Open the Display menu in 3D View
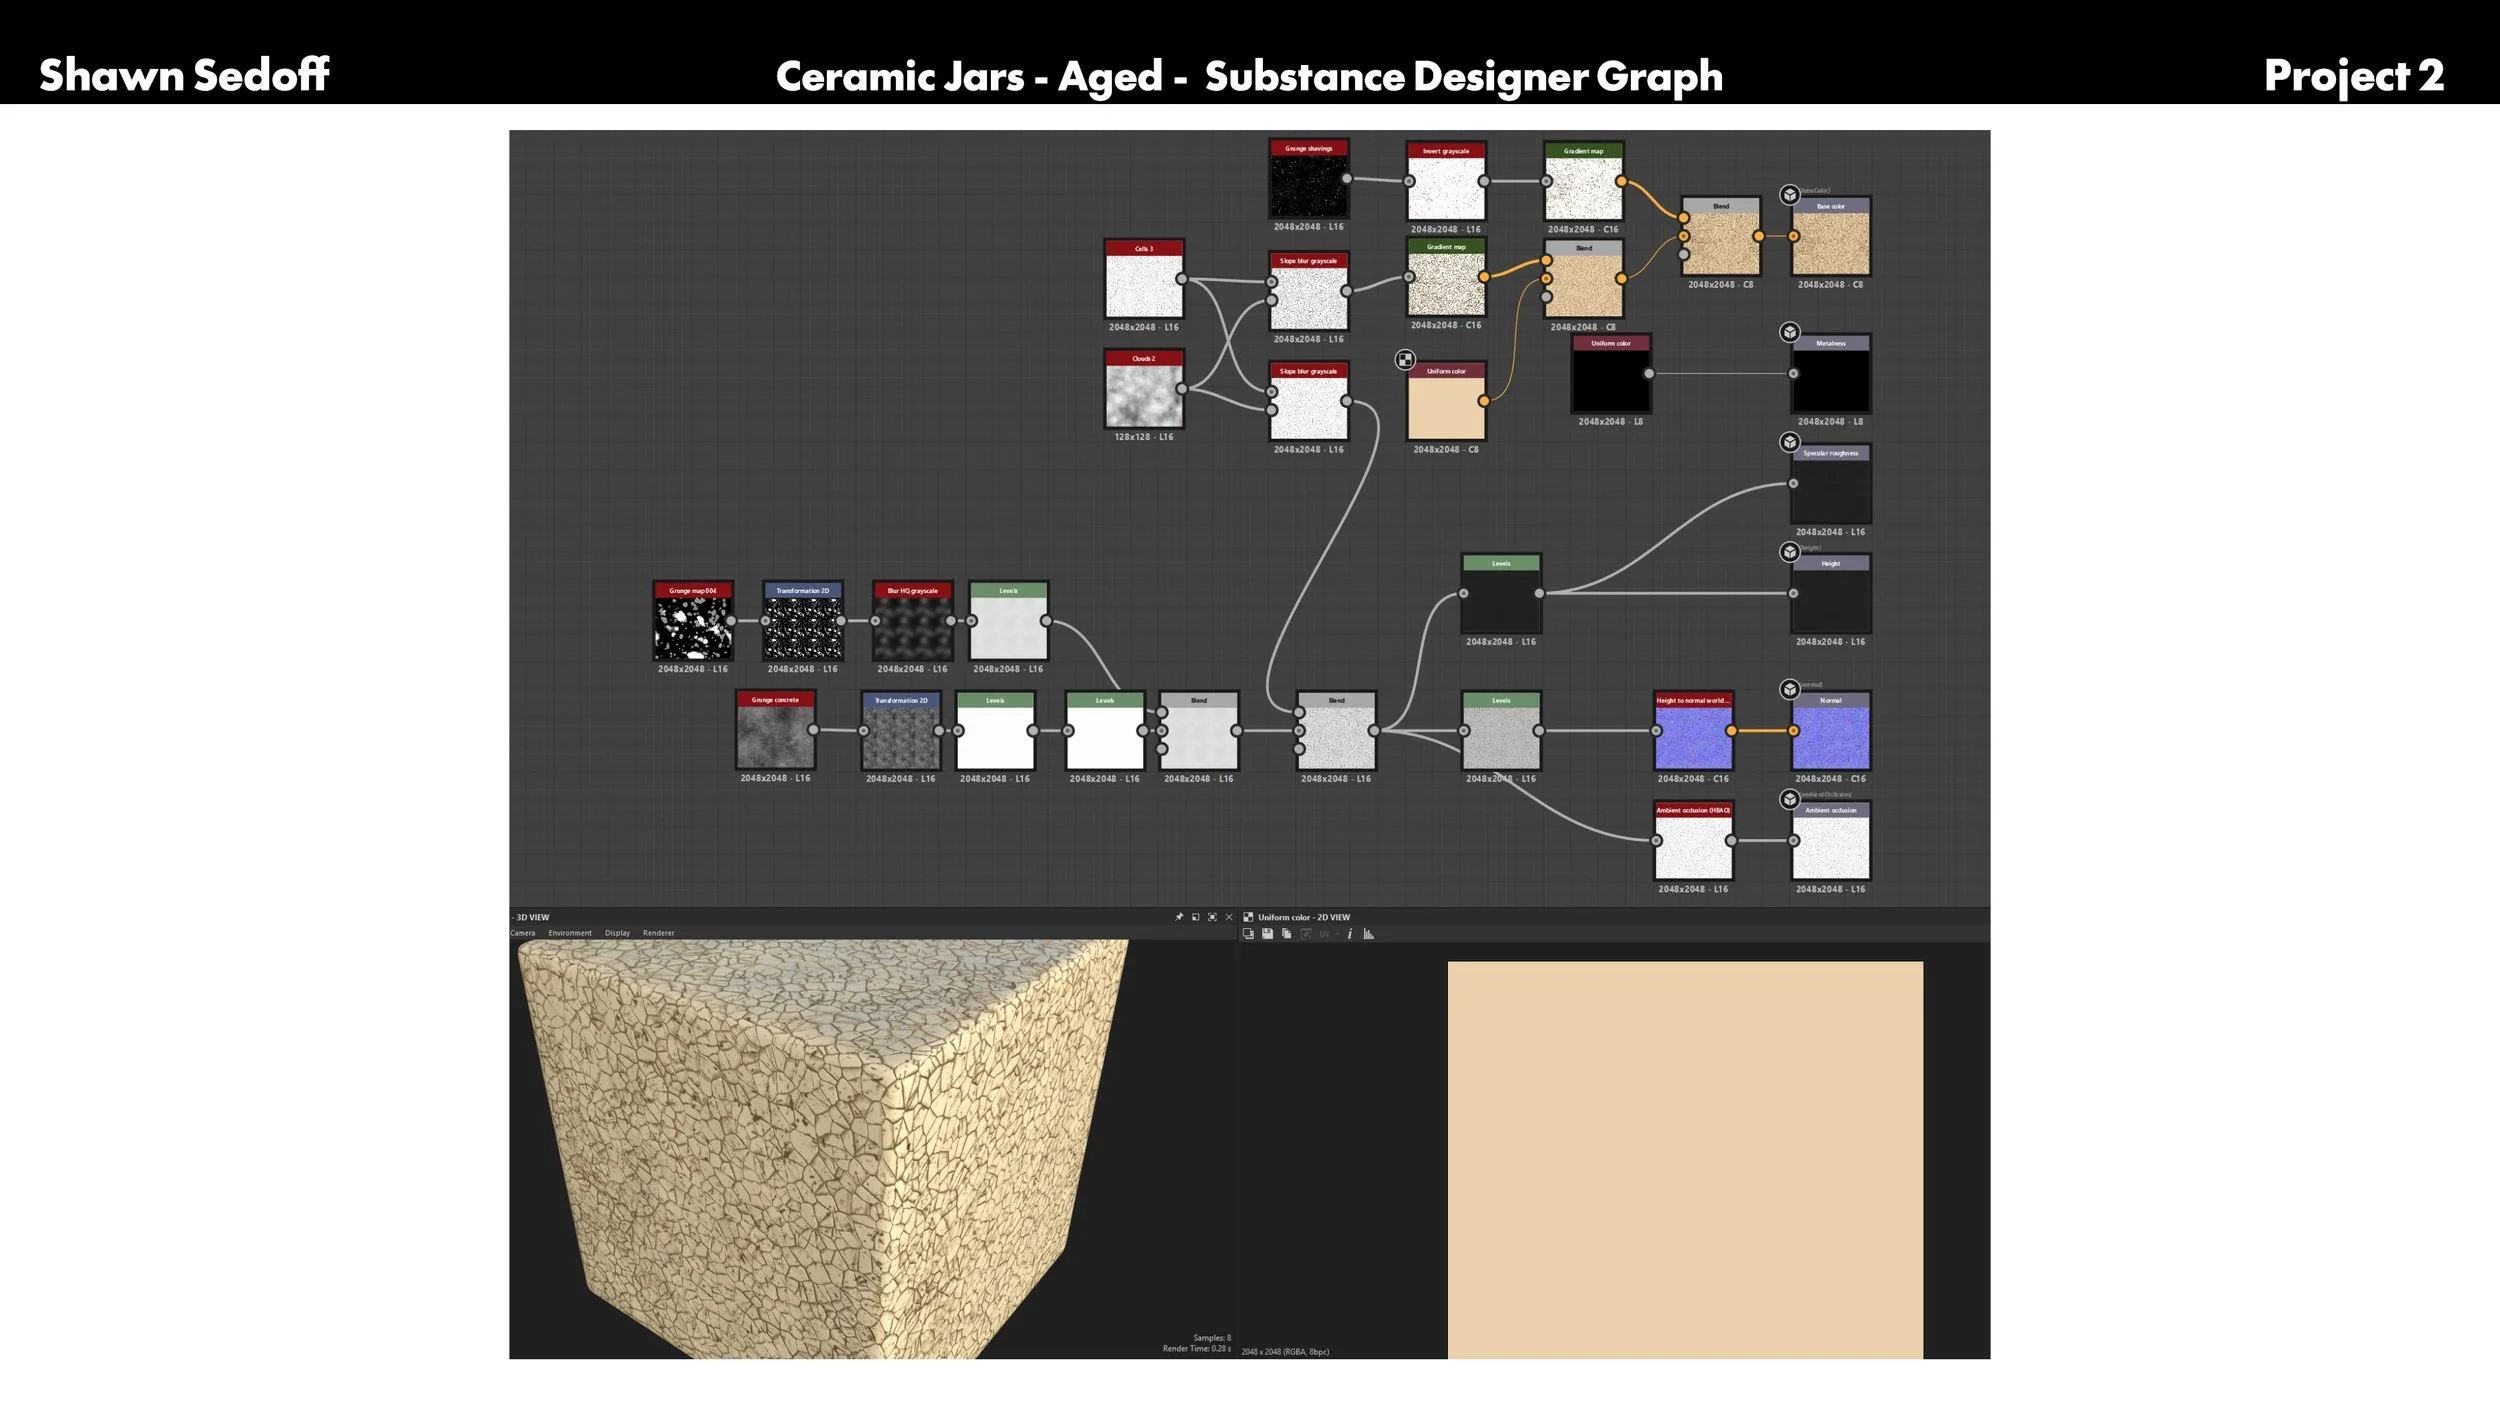The image size is (2500, 1406). [x=617, y=933]
